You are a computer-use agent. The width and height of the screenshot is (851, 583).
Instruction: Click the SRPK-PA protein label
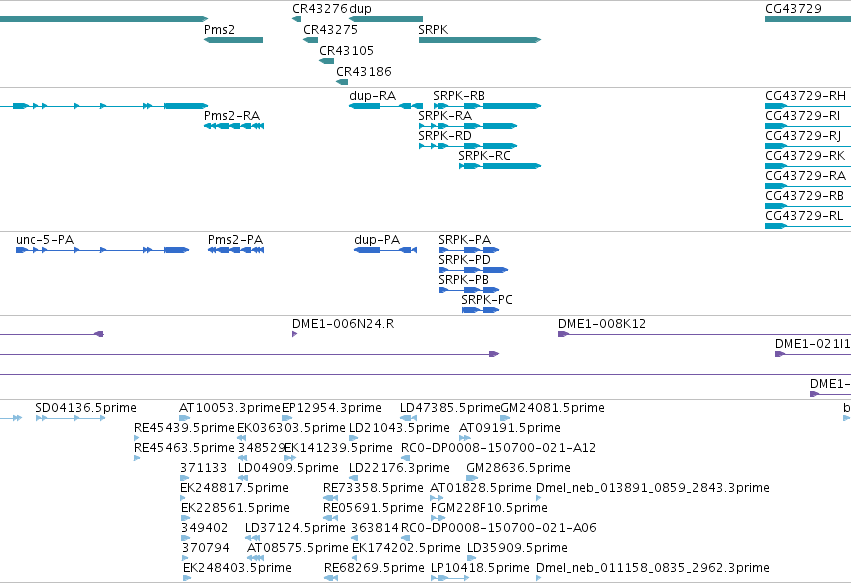tap(465, 240)
